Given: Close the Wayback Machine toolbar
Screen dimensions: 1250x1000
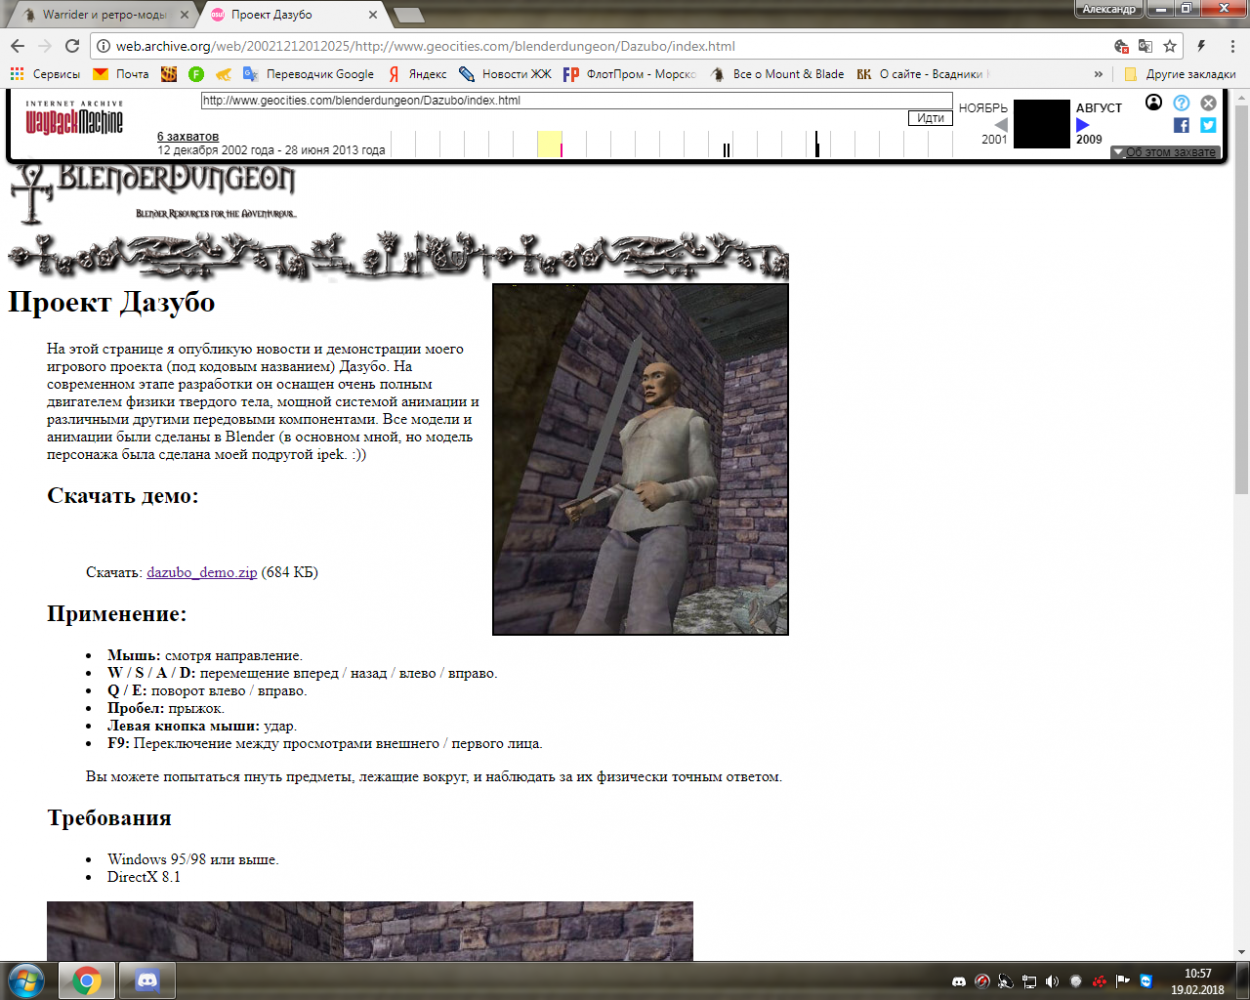Looking at the screenshot, I should coord(1208,103).
